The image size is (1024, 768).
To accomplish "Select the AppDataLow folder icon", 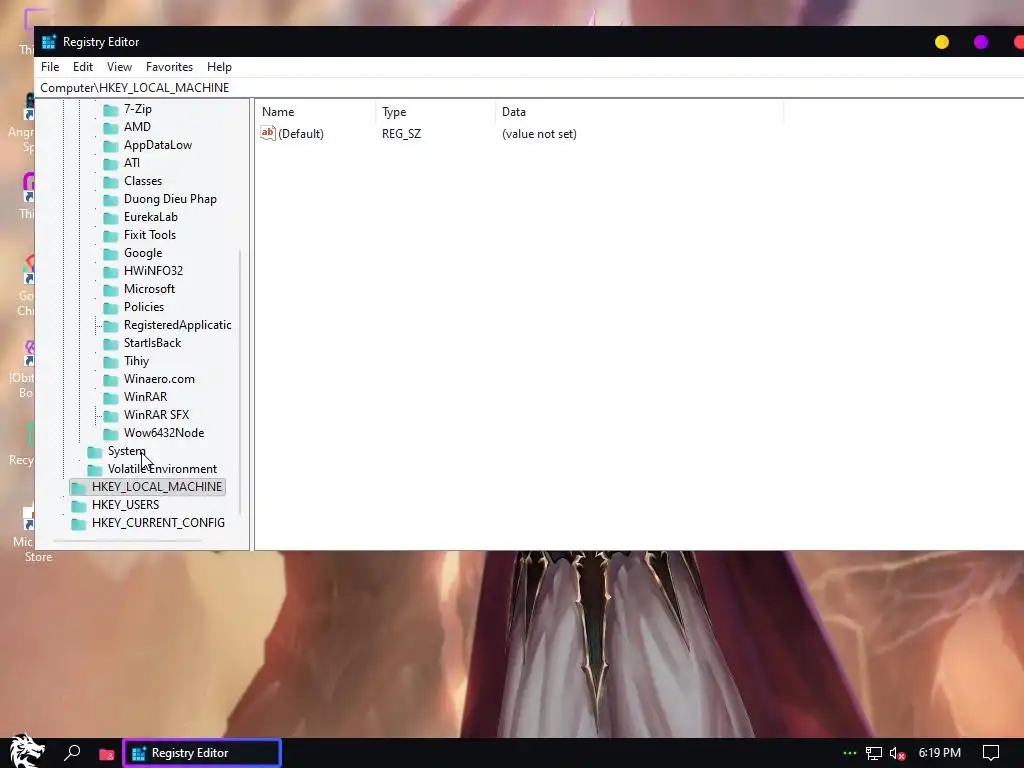I will click(111, 146).
